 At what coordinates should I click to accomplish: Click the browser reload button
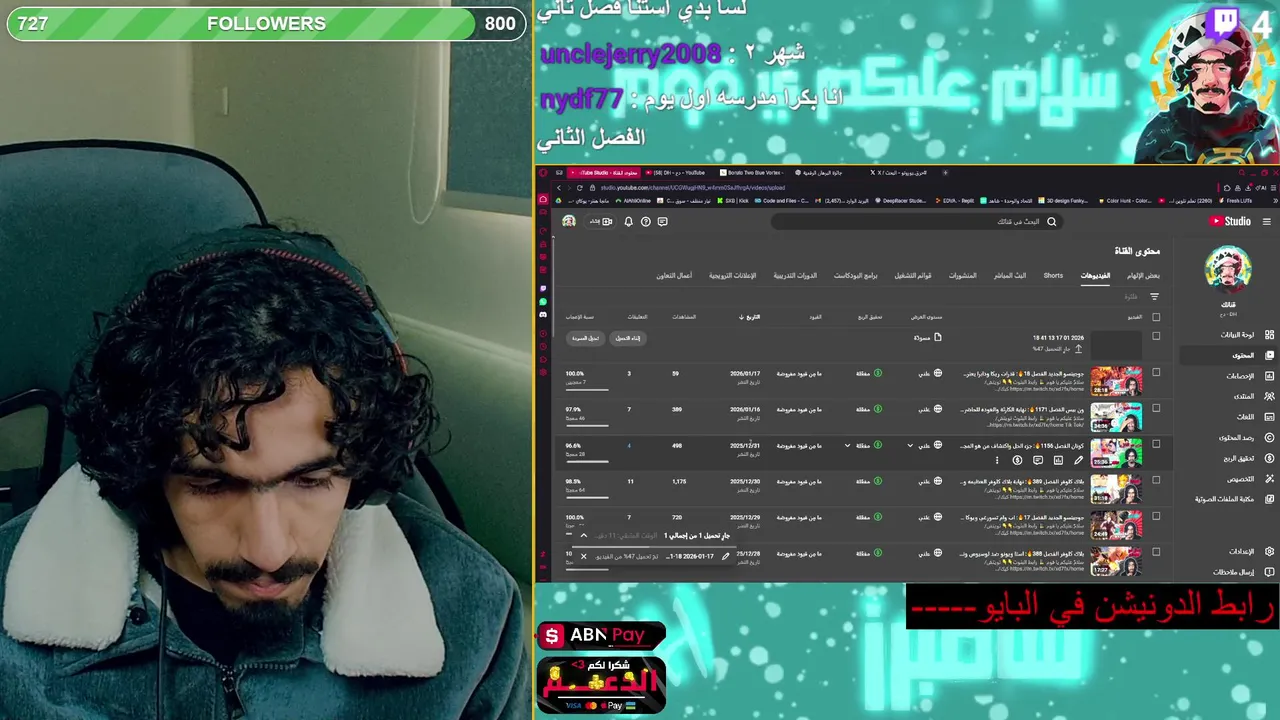579,187
